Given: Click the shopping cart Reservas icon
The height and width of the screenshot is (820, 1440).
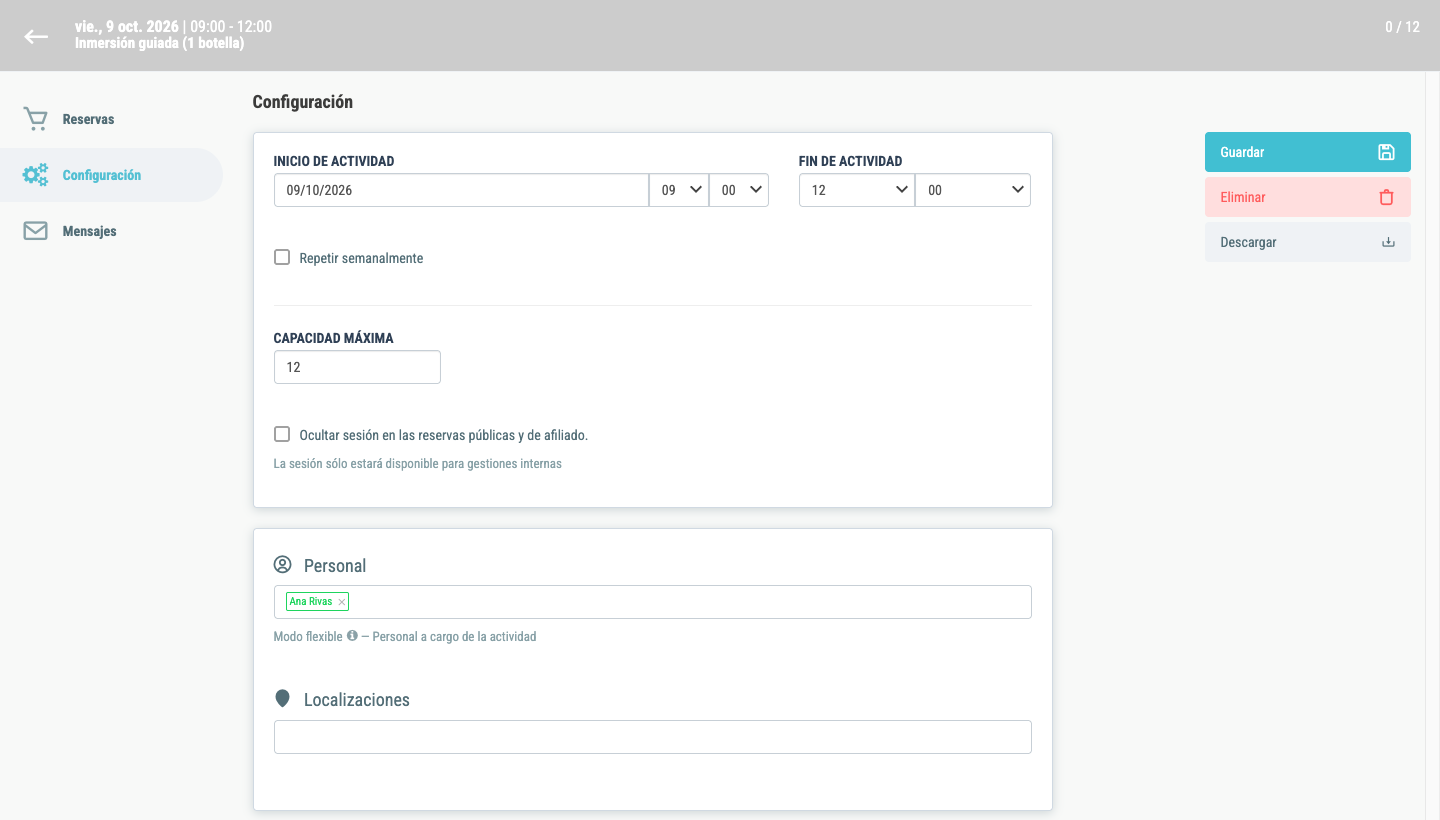Looking at the screenshot, I should tap(36, 119).
